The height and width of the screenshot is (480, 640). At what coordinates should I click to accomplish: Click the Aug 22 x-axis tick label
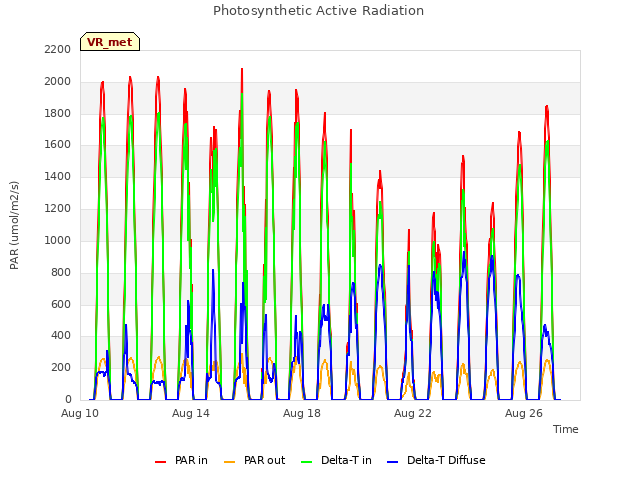(413, 413)
